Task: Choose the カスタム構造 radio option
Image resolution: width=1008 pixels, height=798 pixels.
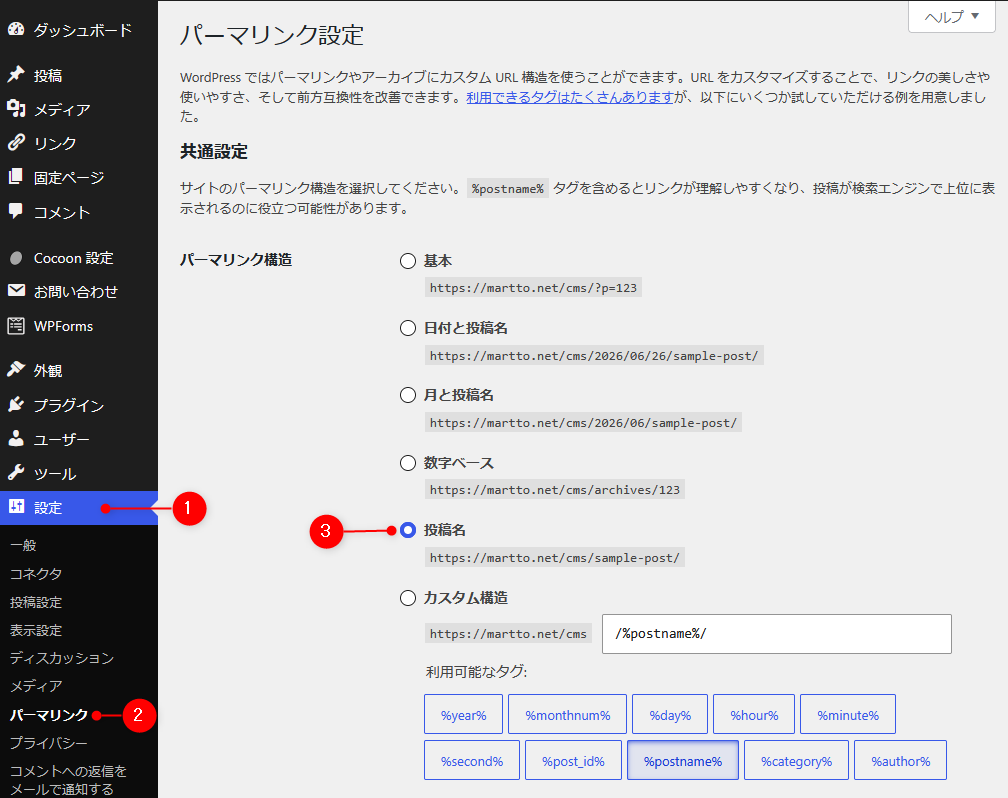Action: click(x=408, y=598)
